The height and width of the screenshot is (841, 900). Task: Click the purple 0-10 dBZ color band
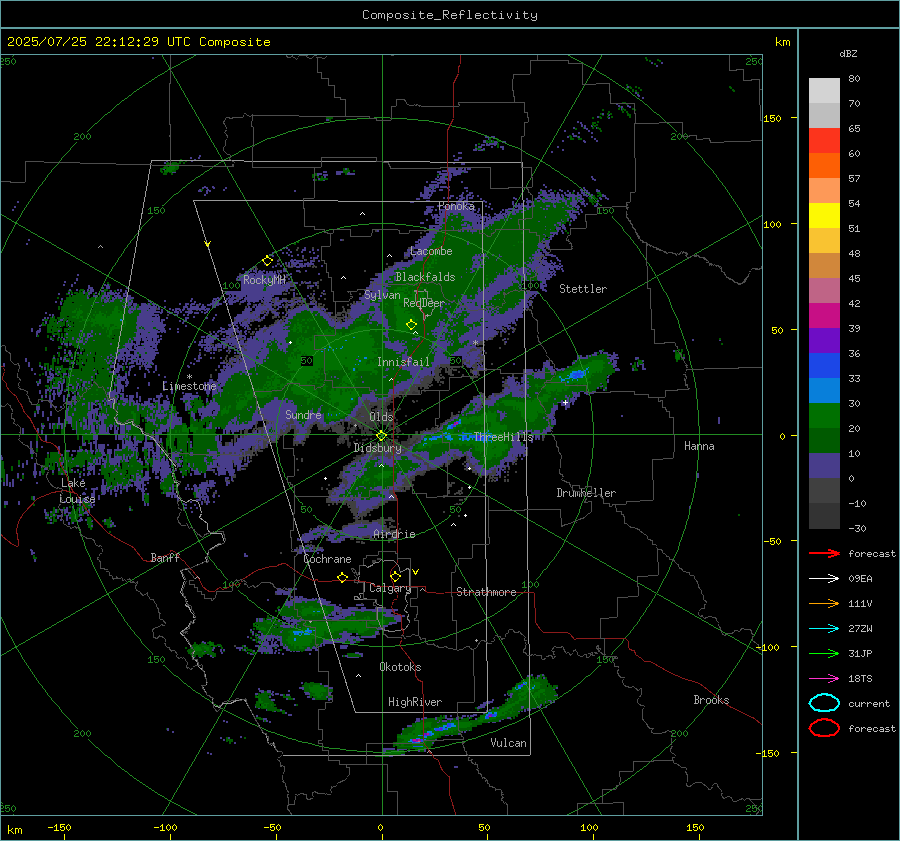tap(824, 466)
